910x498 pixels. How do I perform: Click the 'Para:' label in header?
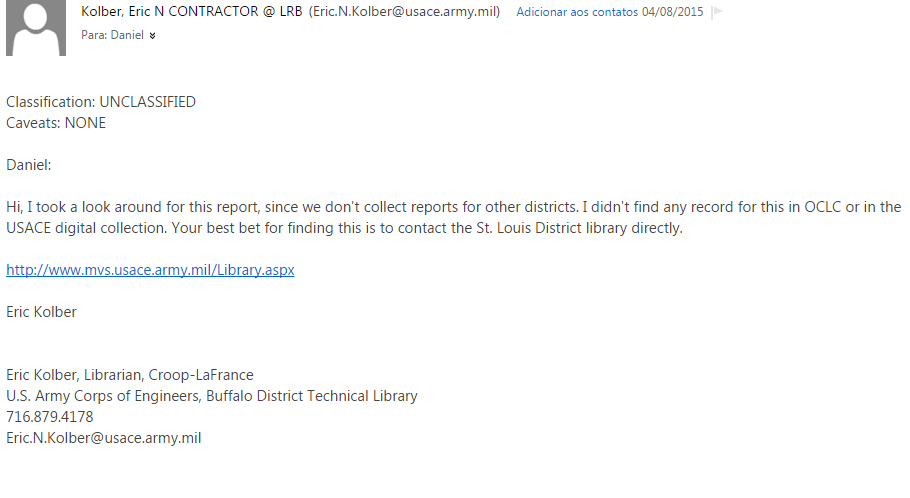tap(93, 35)
